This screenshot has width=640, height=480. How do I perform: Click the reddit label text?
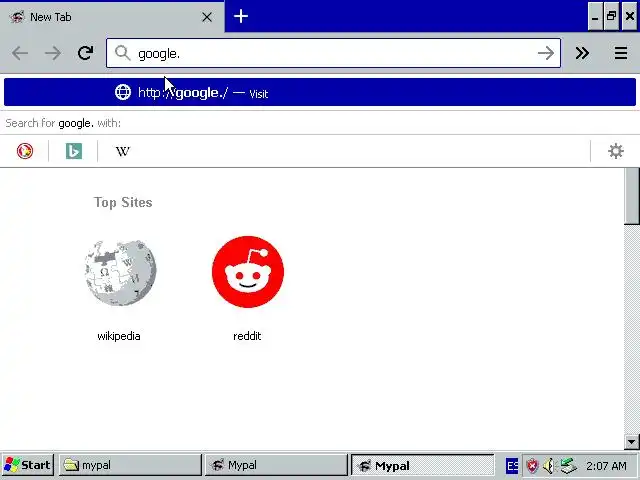point(247,336)
